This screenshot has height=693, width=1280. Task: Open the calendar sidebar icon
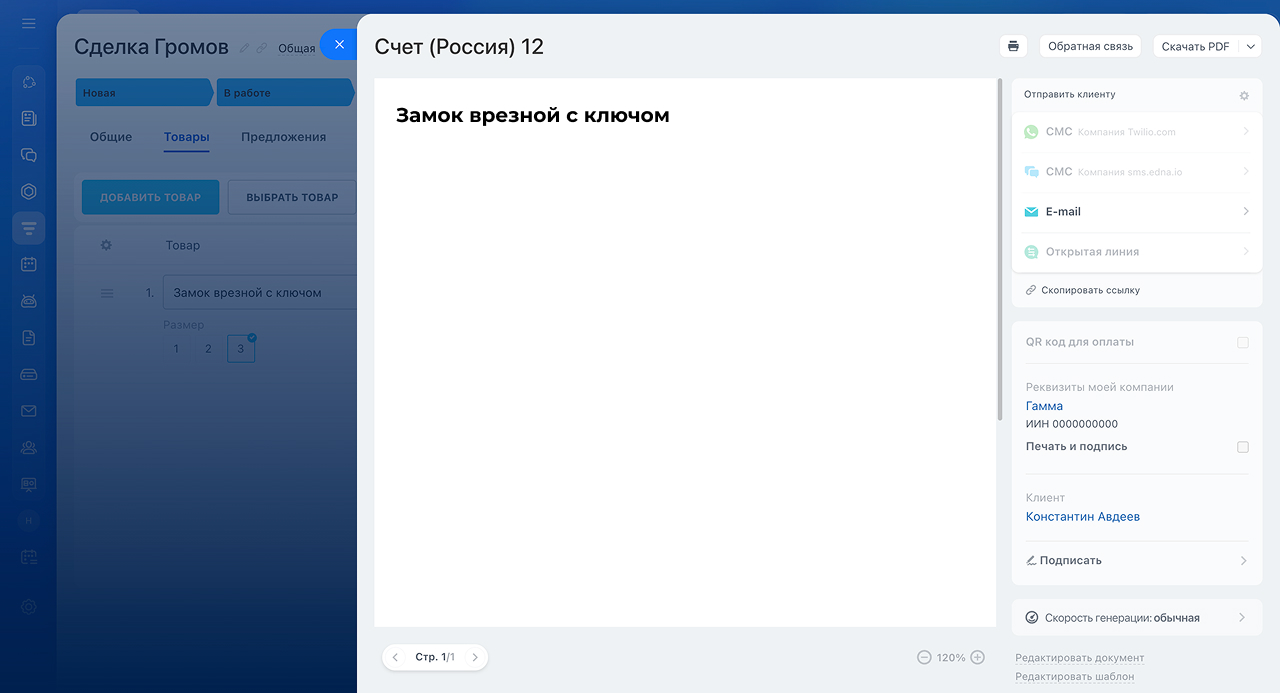point(28,264)
